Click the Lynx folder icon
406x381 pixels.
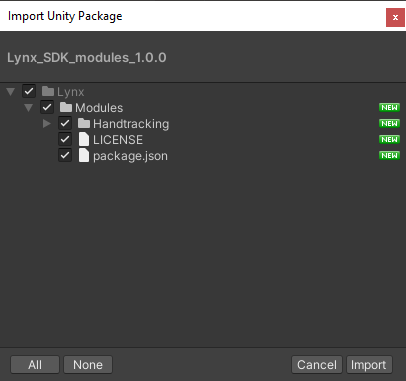point(48,91)
